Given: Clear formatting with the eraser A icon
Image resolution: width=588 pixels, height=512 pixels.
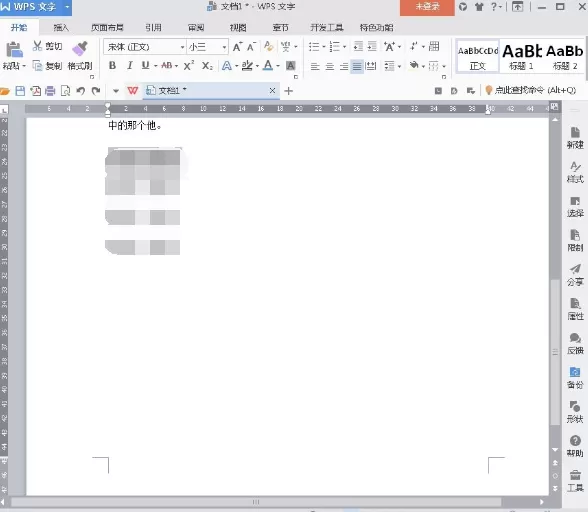Looking at the screenshot, I should (268, 47).
